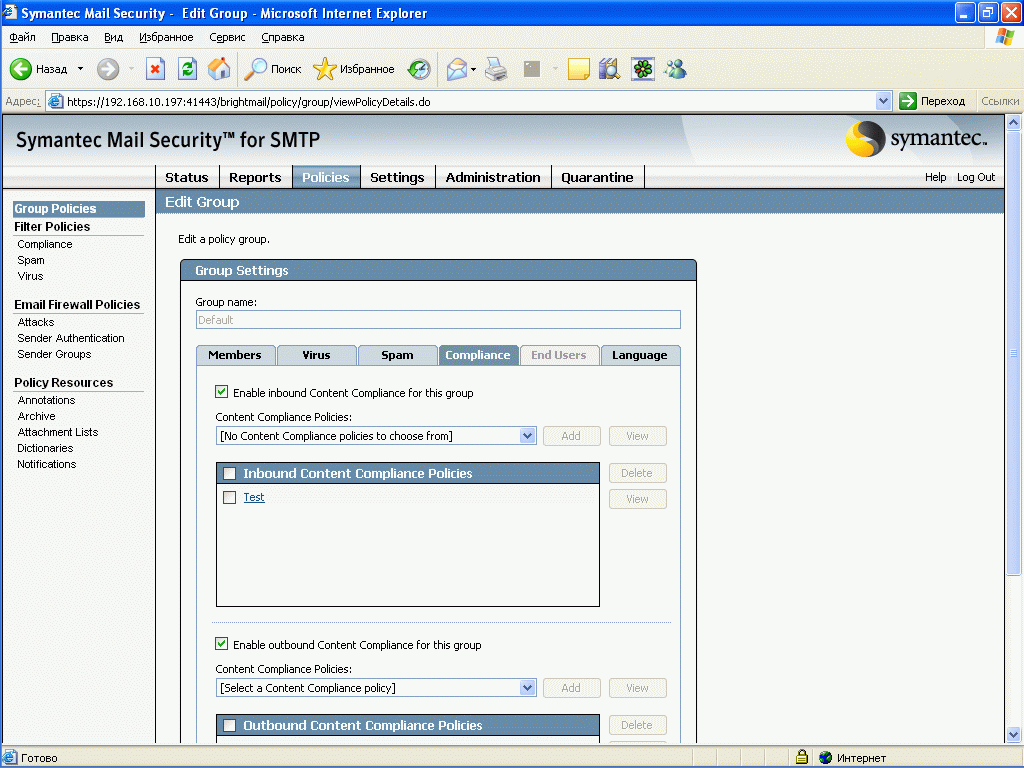The image size is (1024, 768).
Task: Open Search (Поиск) magnifier icon
Action: 255,69
